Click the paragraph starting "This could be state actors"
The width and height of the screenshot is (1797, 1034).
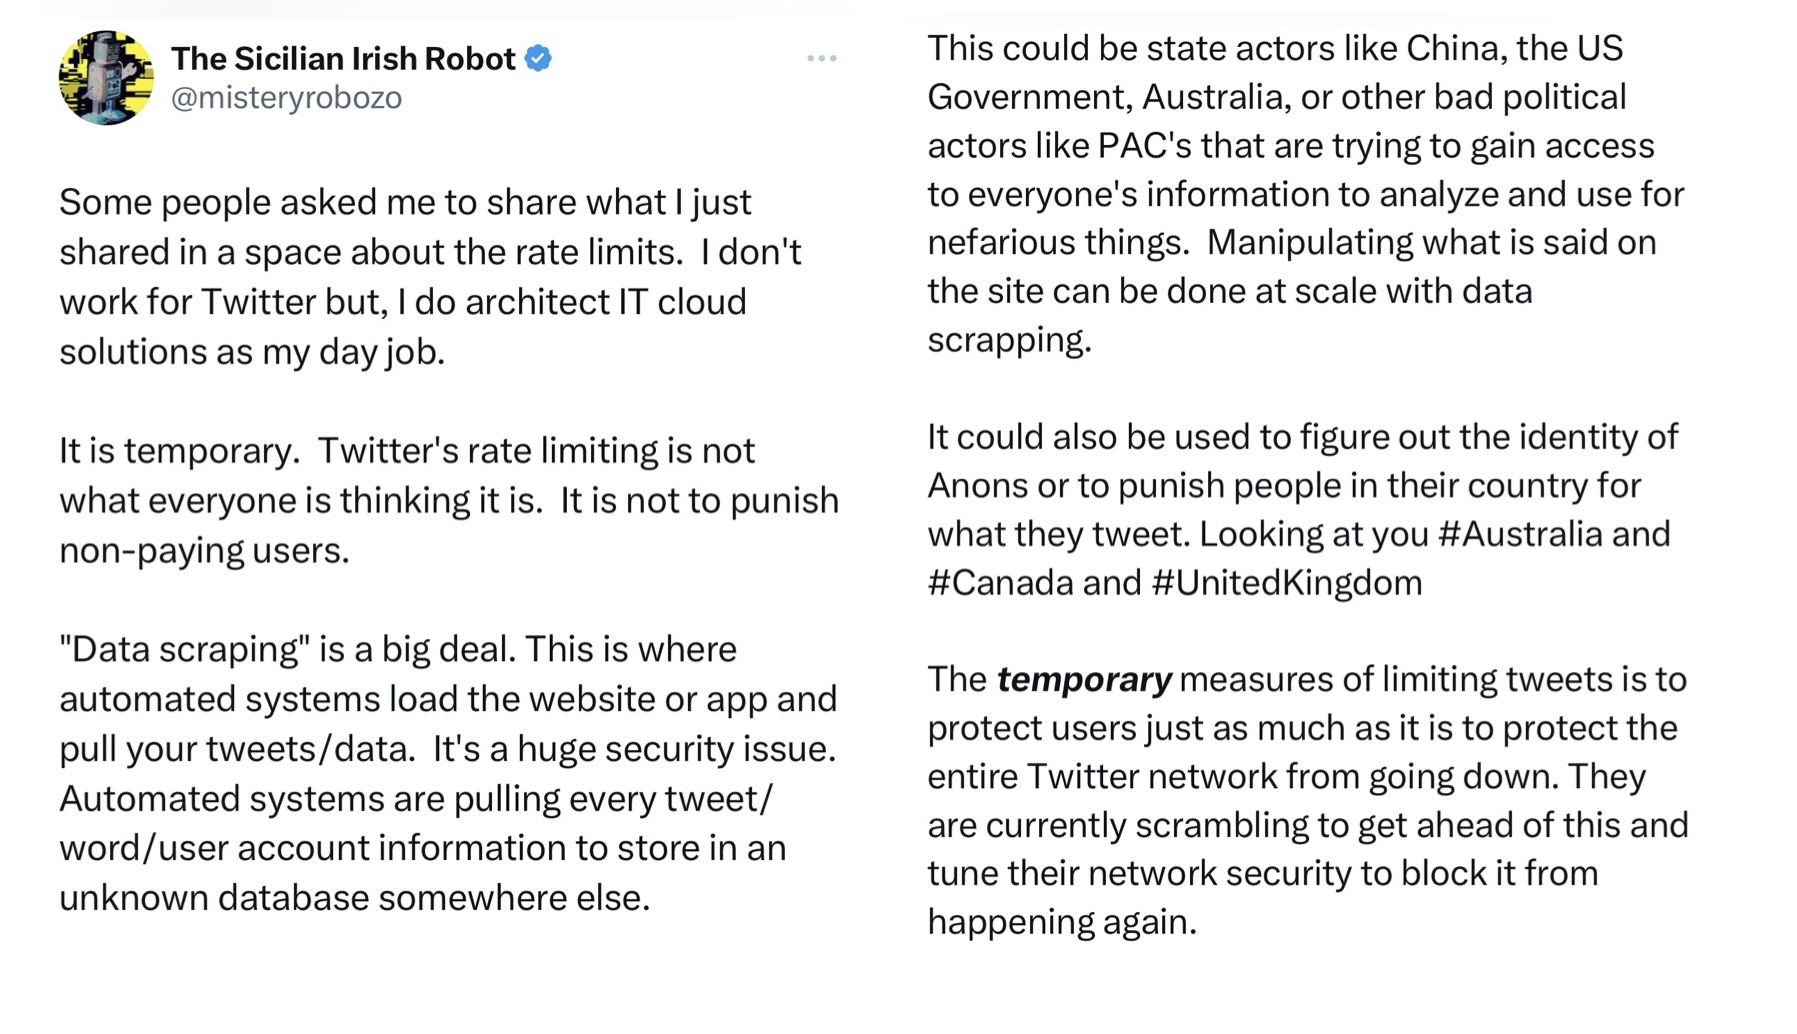1306,194
